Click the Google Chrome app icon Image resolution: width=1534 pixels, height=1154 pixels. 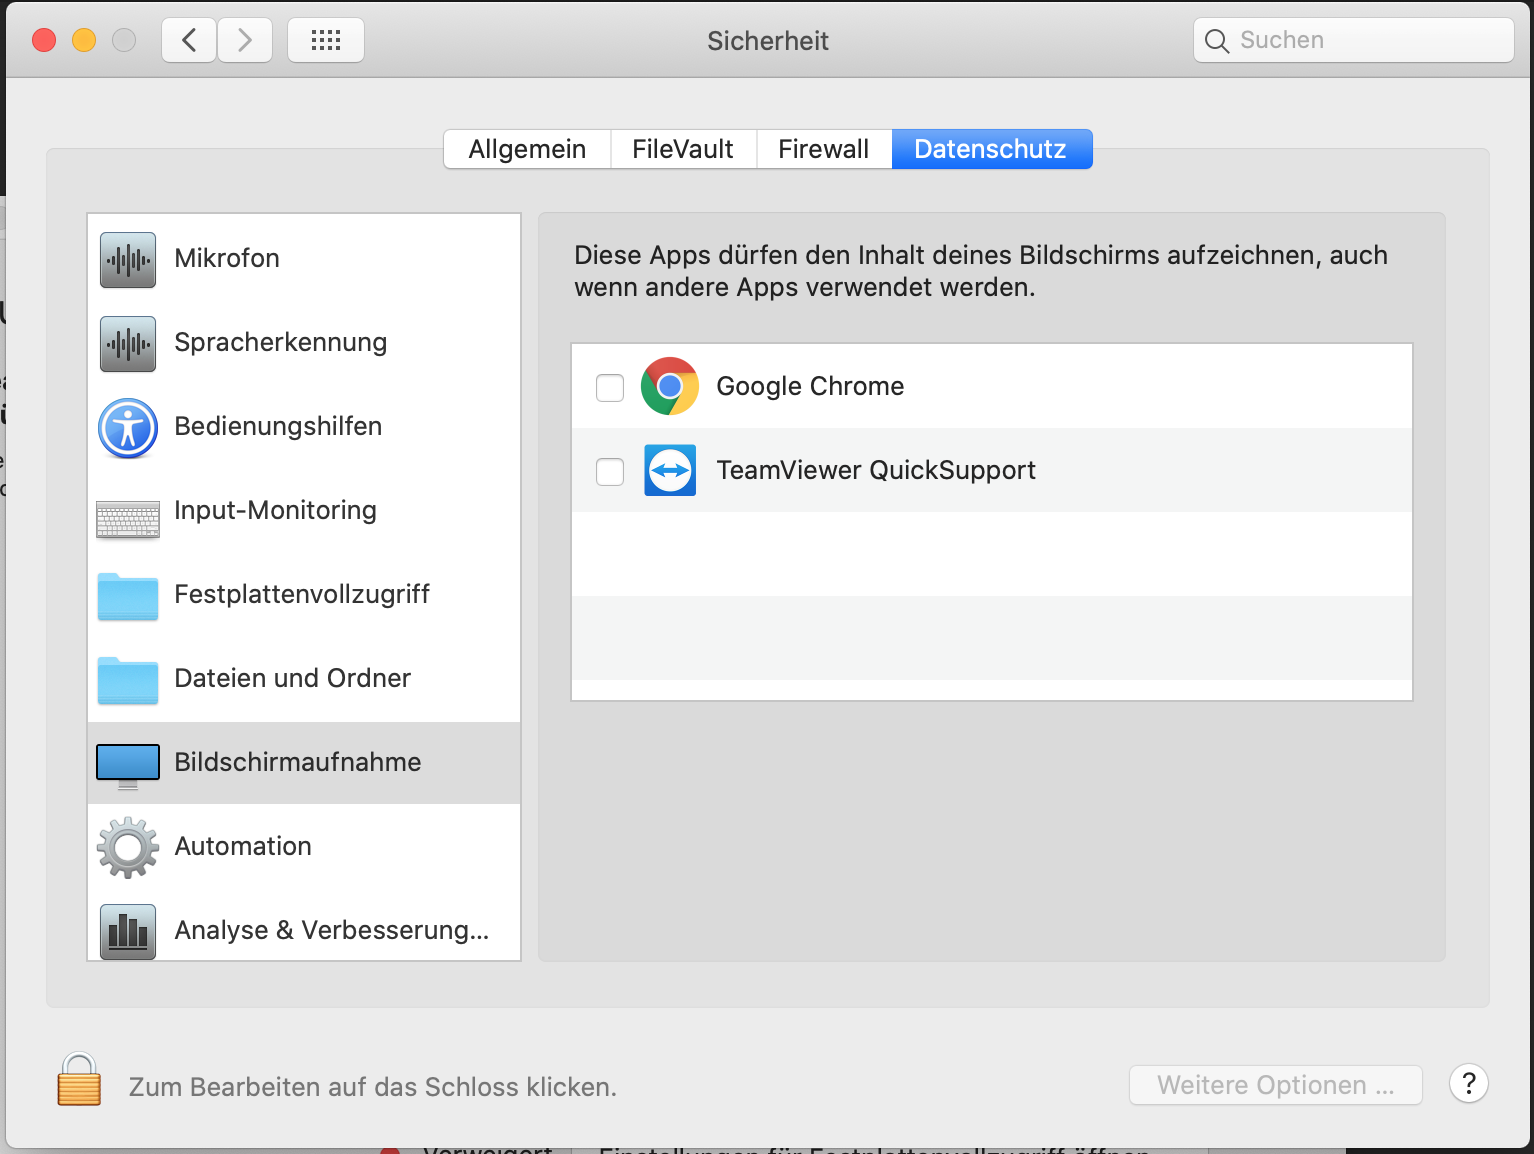[x=669, y=386]
